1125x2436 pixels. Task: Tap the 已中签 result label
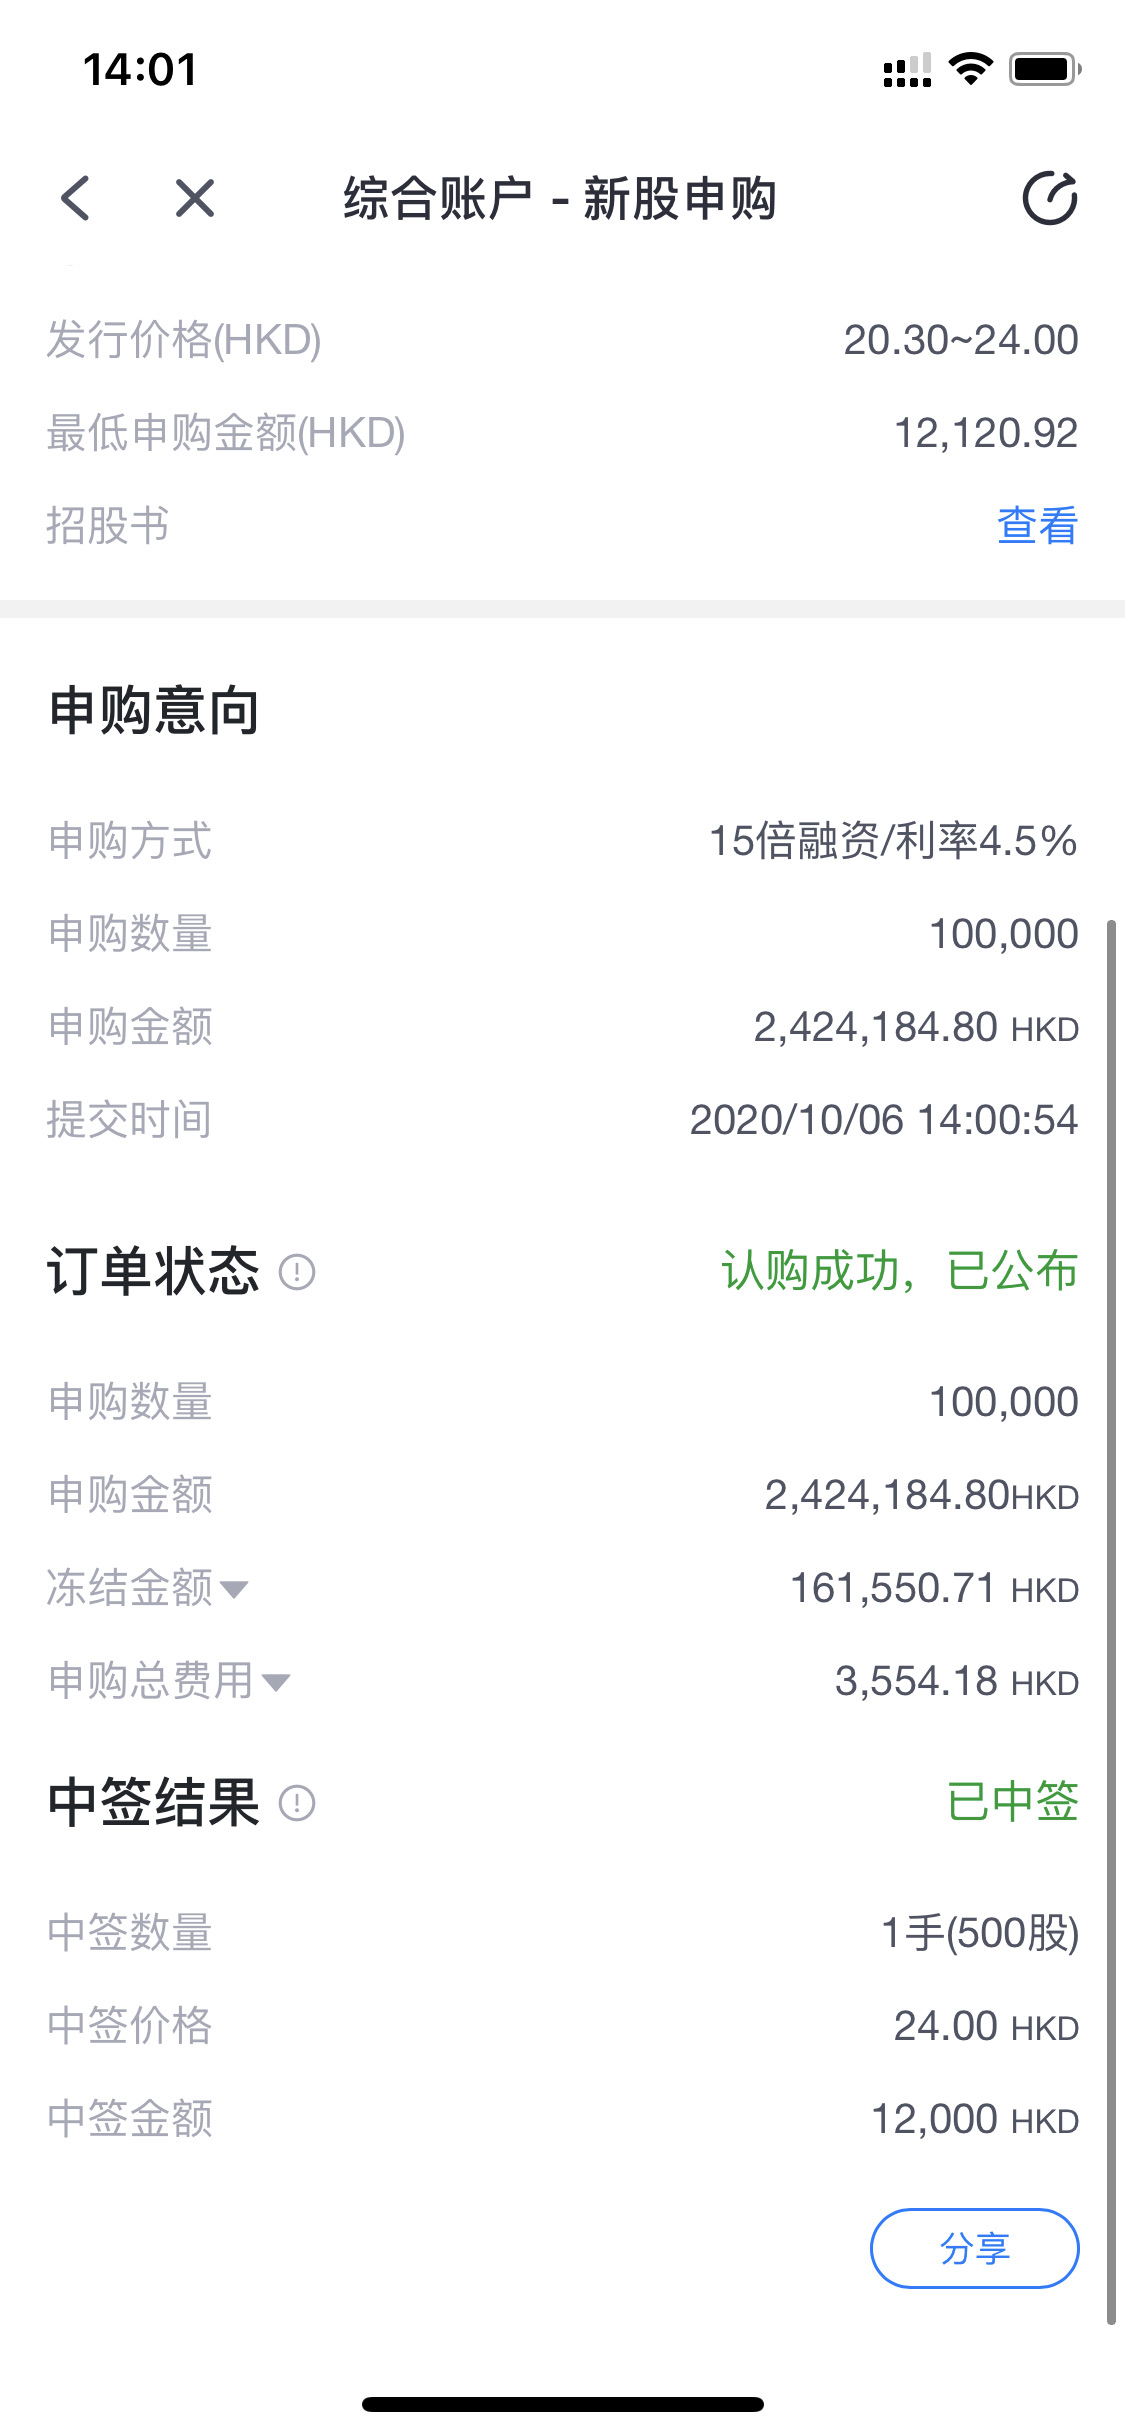(1013, 1802)
